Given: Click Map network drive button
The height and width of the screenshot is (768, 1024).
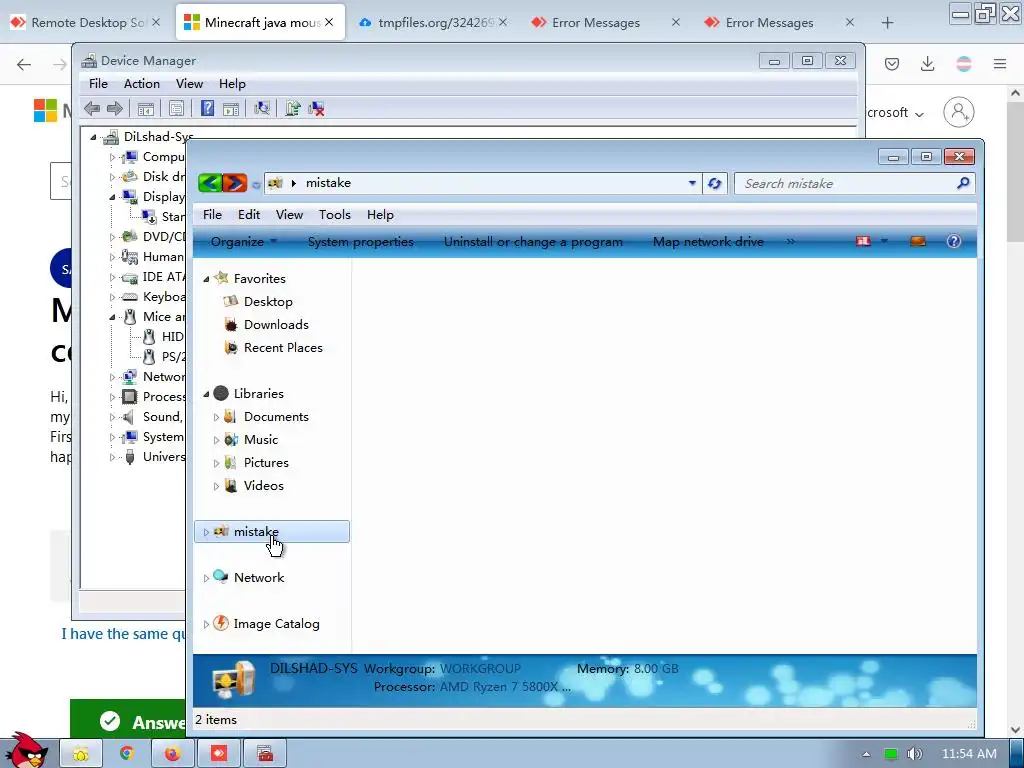Looking at the screenshot, I should click(x=708, y=242).
